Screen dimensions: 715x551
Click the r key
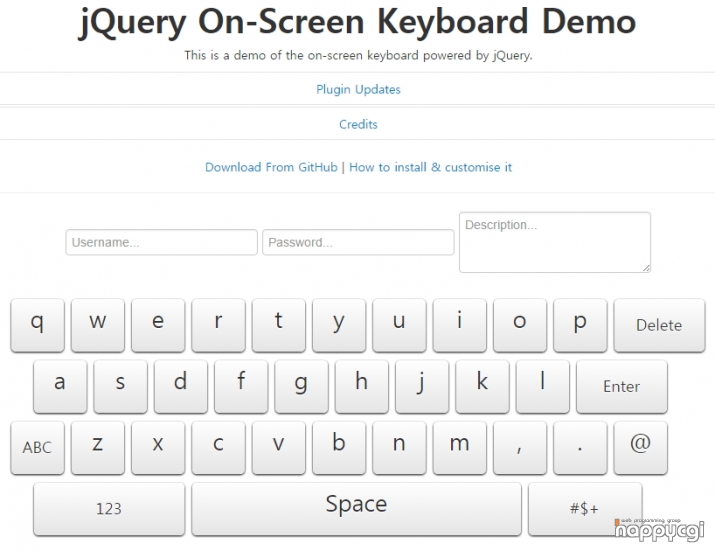[x=218, y=325]
